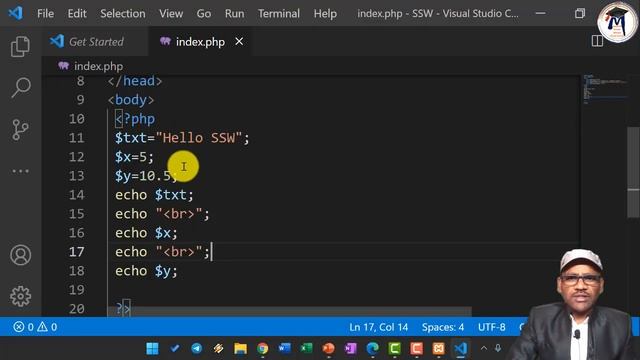
Task: Open the Source Control view
Action: pyautogui.click(x=20, y=130)
